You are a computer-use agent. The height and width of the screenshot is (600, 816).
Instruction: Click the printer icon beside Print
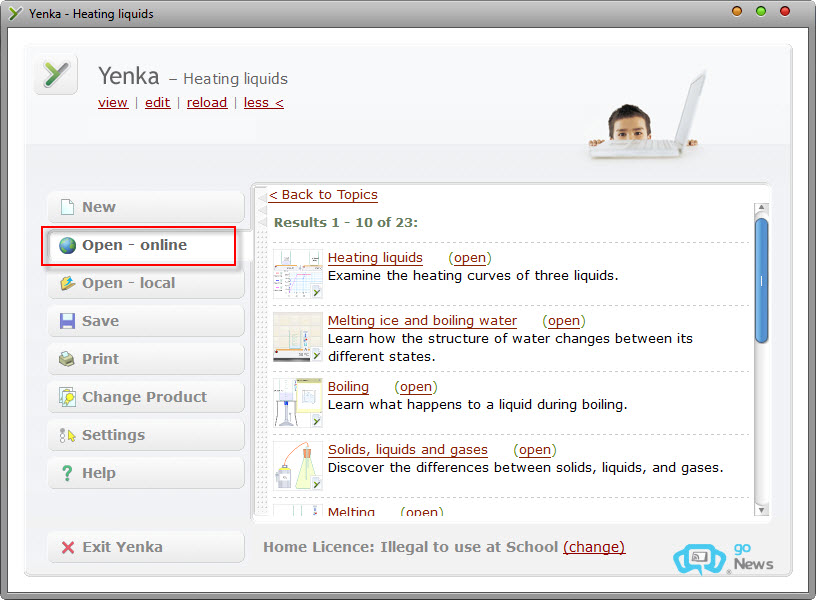pyautogui.click(x=67, y=359)
